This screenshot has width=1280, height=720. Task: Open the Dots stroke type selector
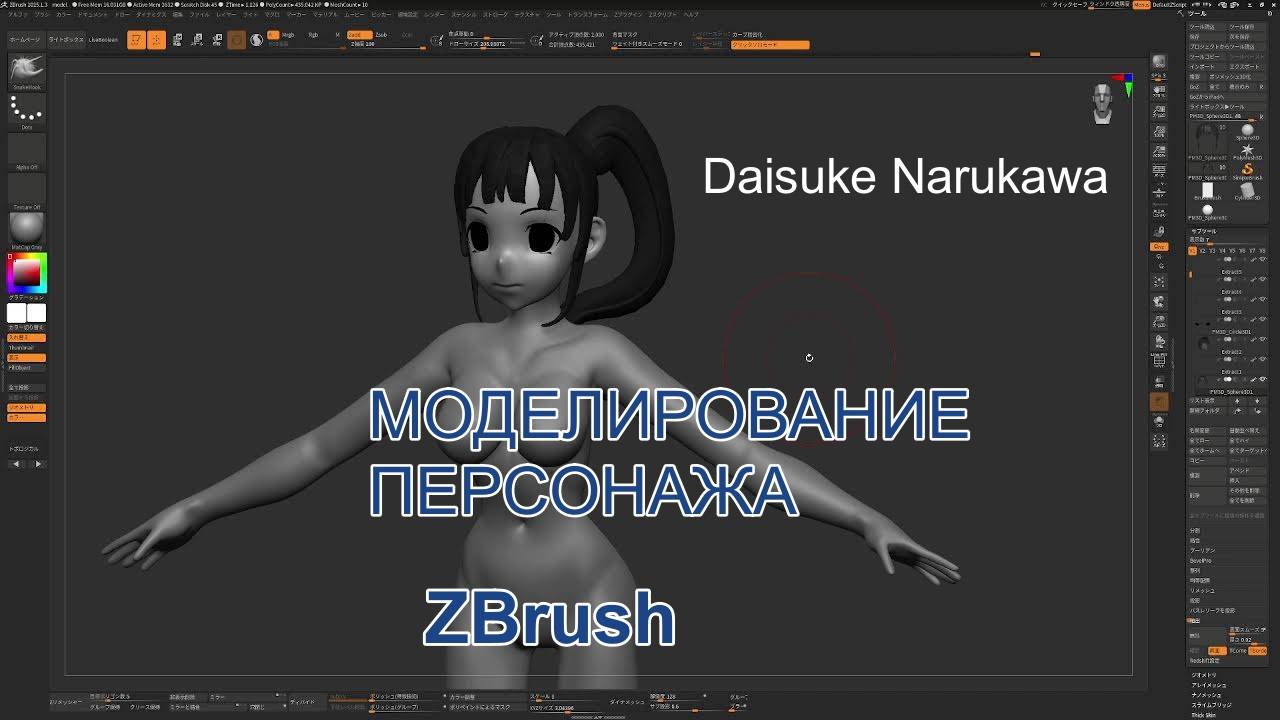pos(27,112)
